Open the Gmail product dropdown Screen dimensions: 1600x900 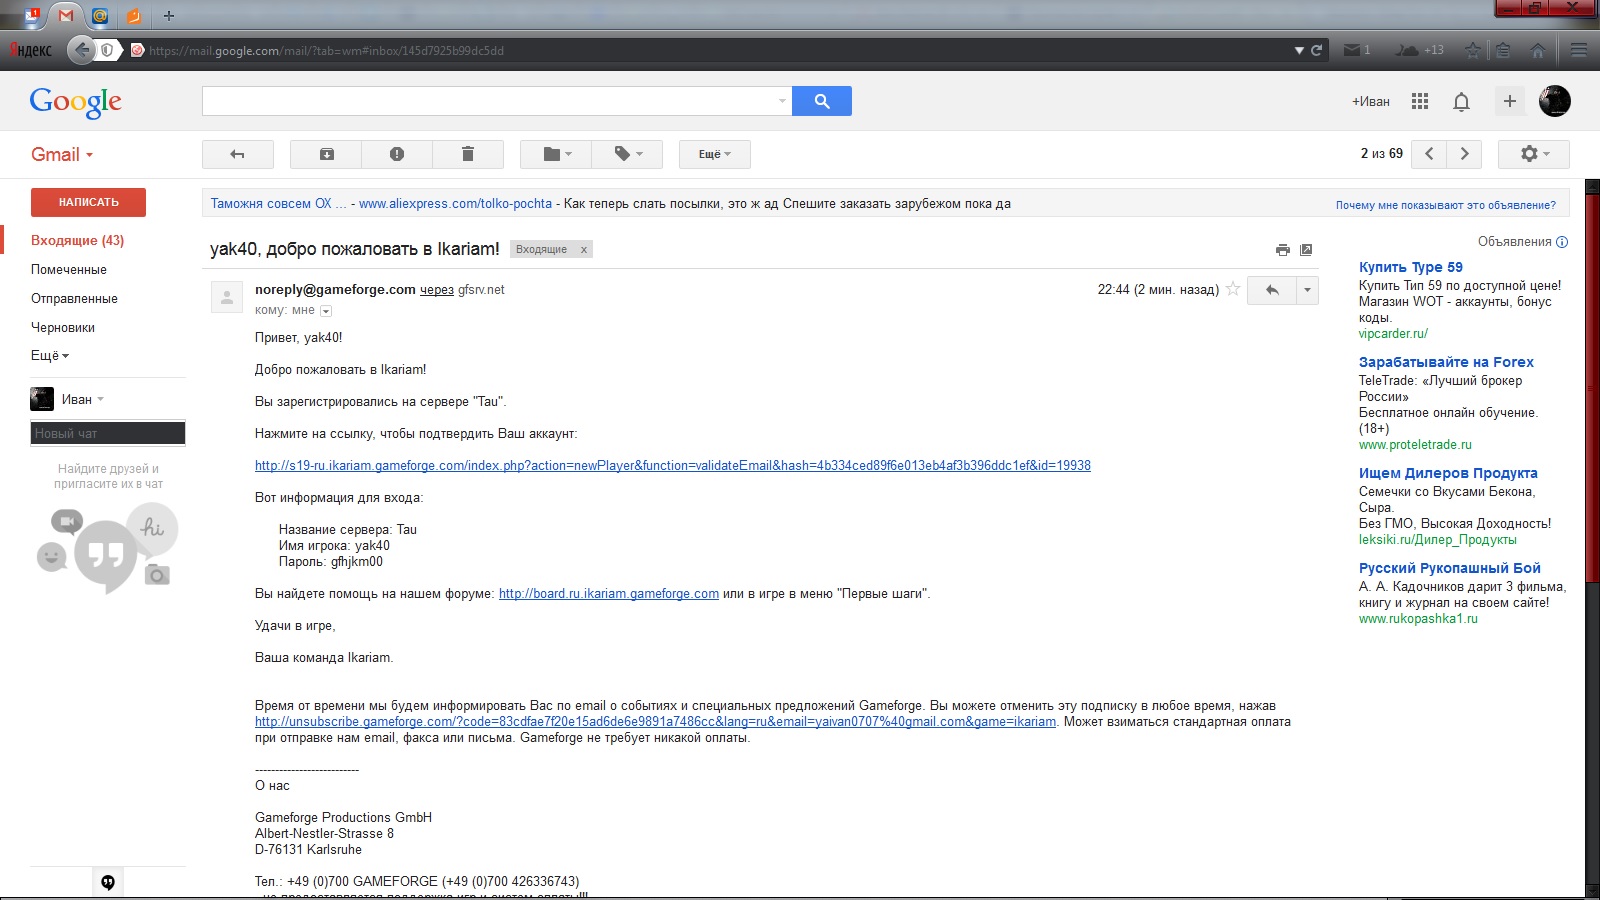62,155
